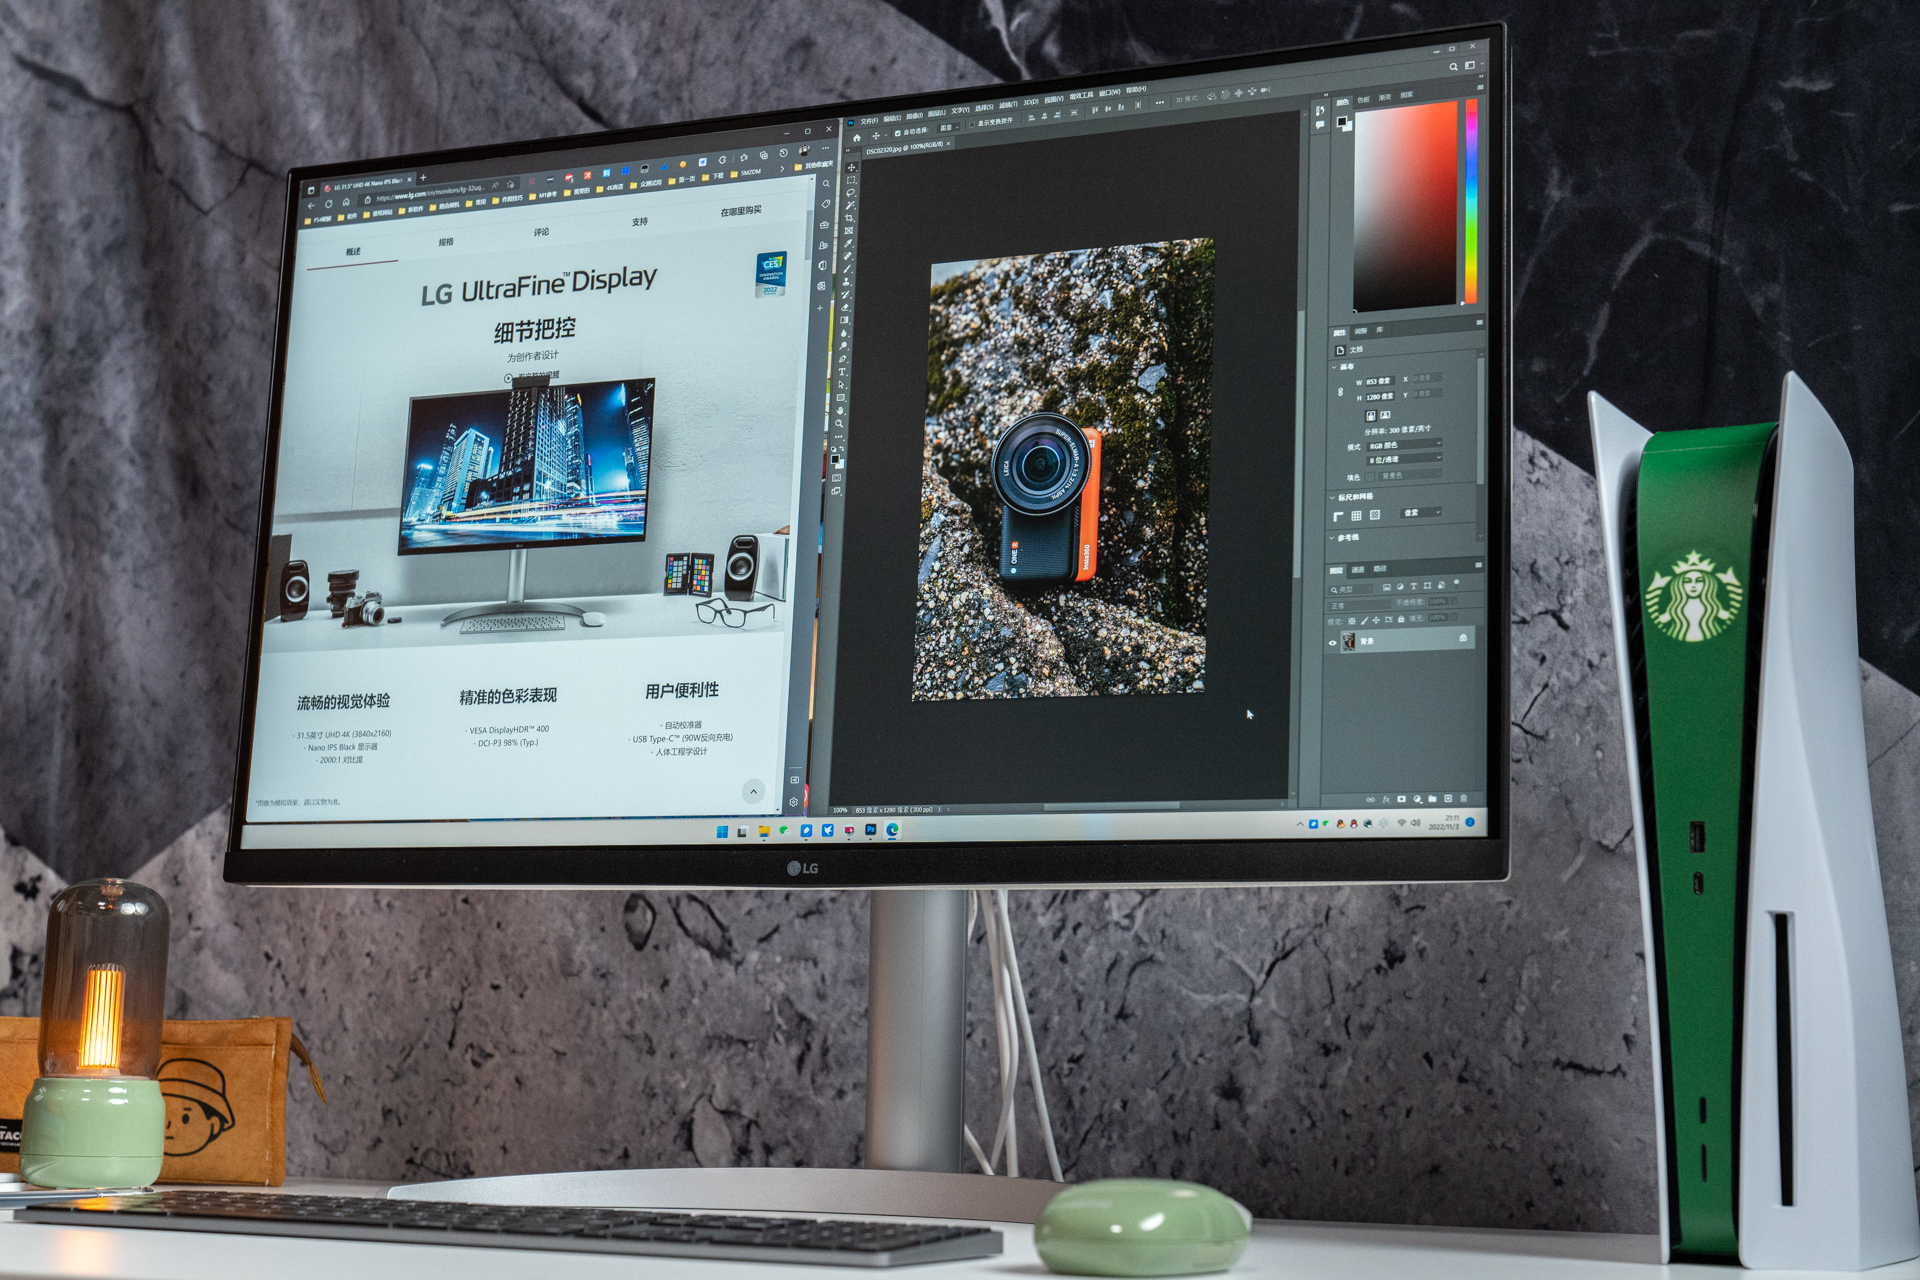Open Photoshop from the Windows taskbar

coord(870,830)
